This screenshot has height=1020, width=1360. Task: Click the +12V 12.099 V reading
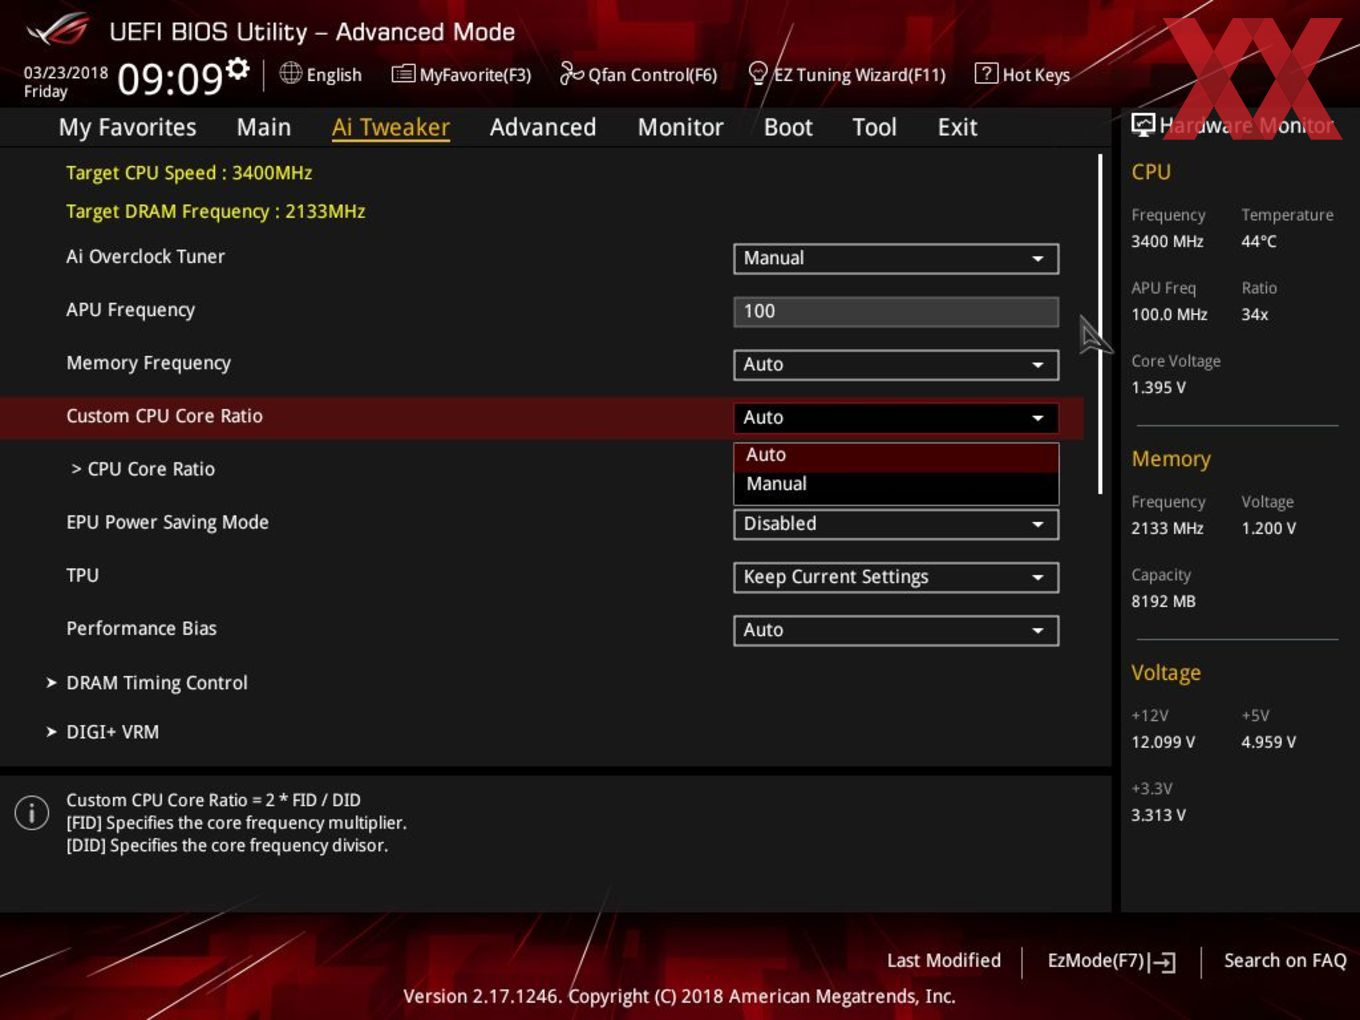1163,742
